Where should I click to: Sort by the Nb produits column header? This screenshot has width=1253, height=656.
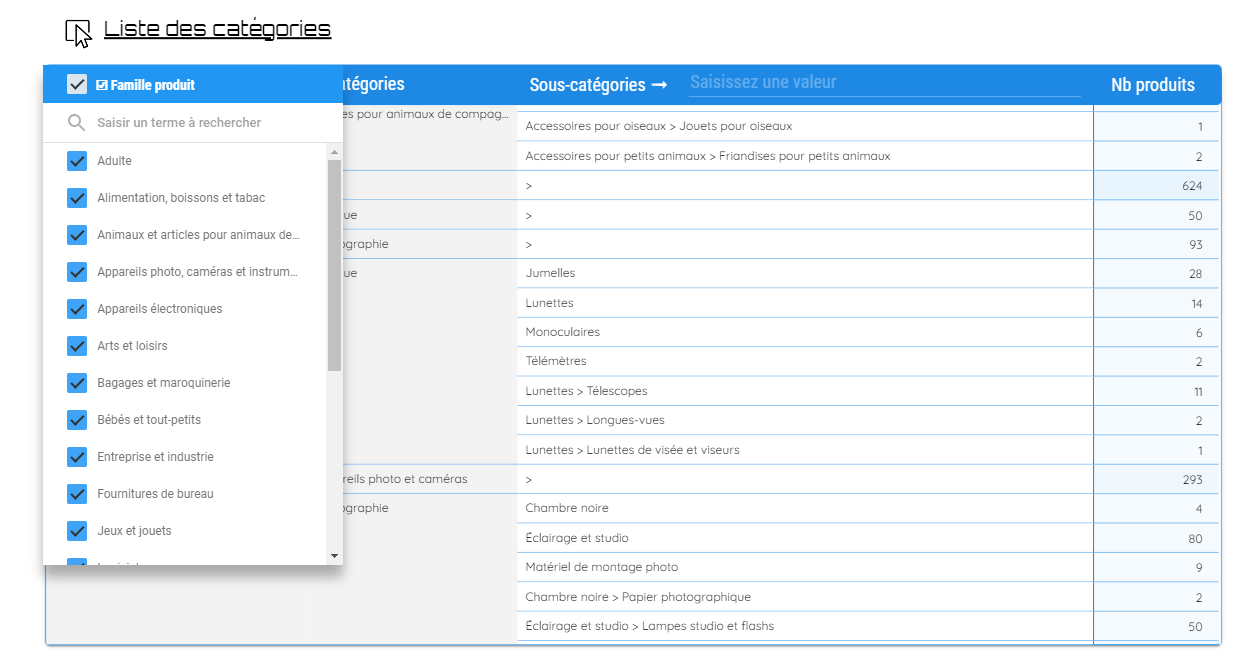[x=1152, y=85]
